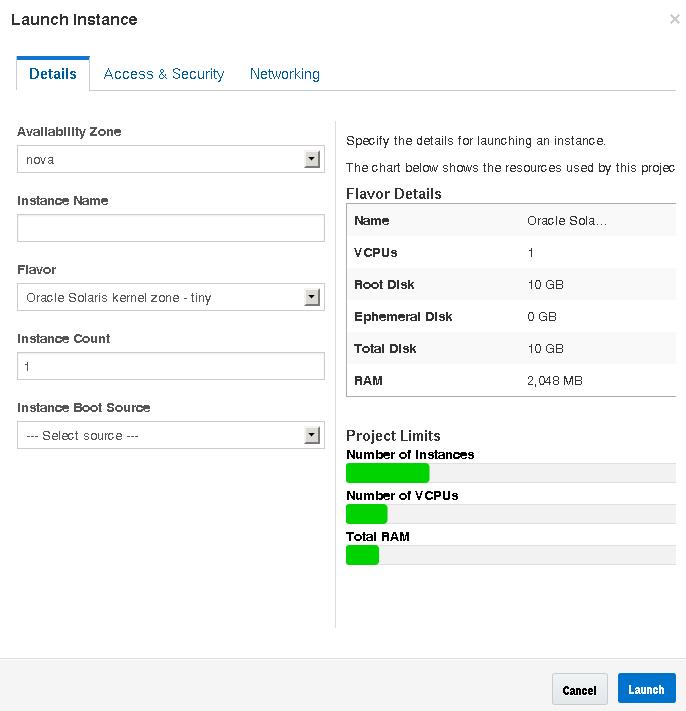Click into the Instance Count field
The image size is (686, 711).
pyautogui.click(x=170, y=366)
